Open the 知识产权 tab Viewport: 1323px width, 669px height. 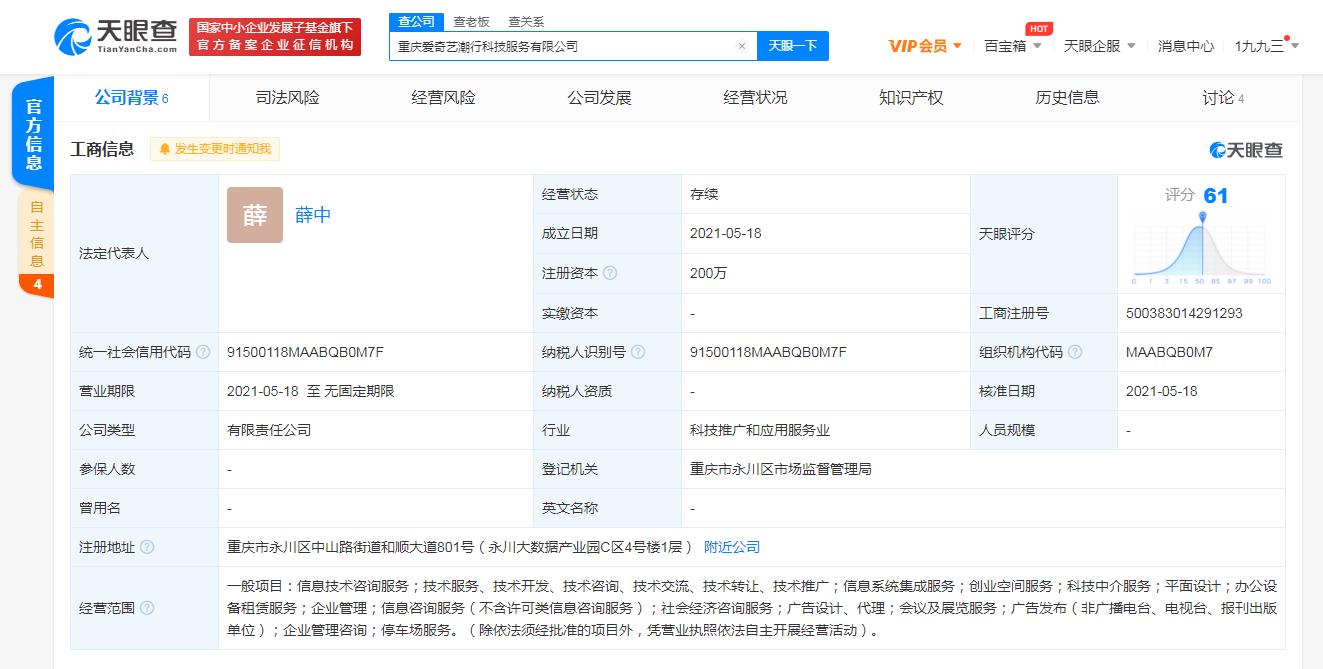(911, 98)
